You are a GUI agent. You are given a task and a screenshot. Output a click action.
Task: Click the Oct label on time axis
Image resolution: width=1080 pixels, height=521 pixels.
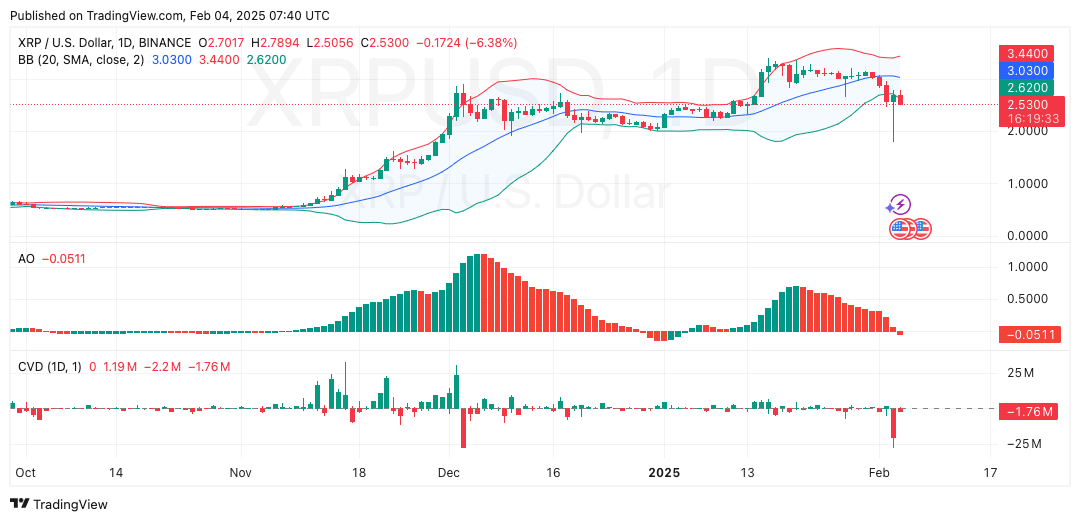[26, 472]
